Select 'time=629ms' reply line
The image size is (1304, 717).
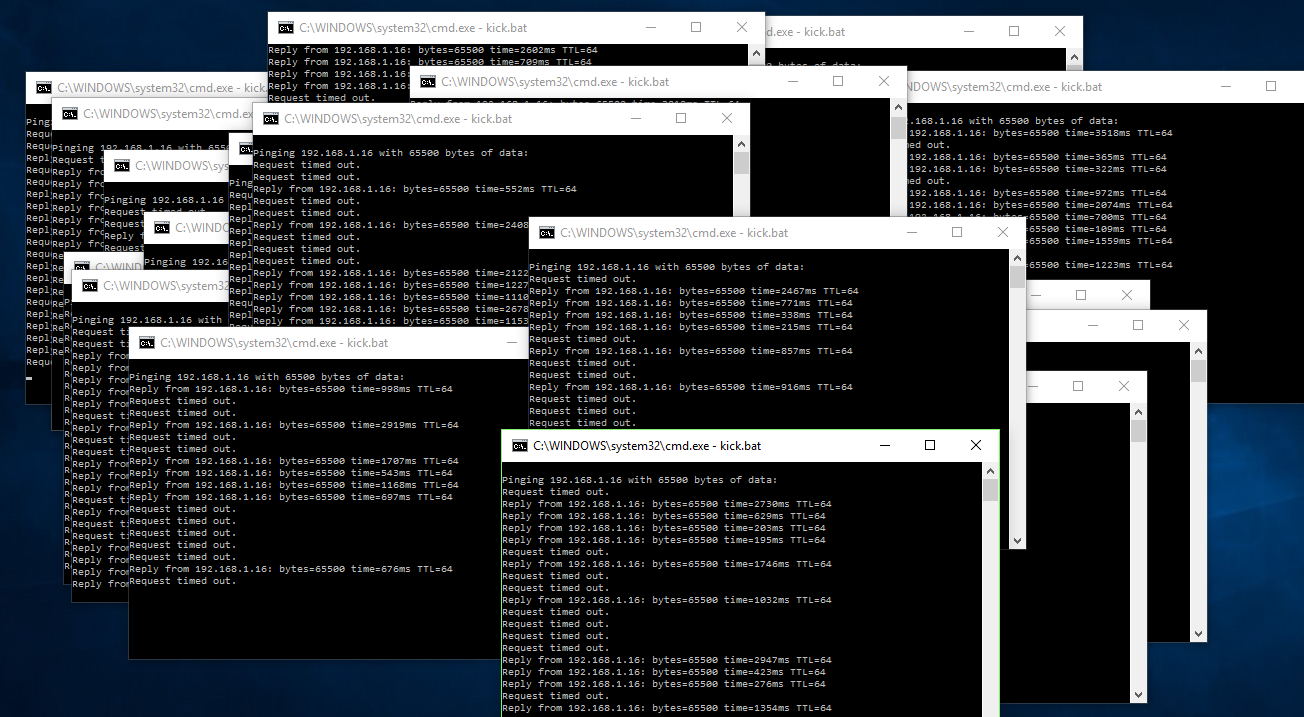pos(664,516)
